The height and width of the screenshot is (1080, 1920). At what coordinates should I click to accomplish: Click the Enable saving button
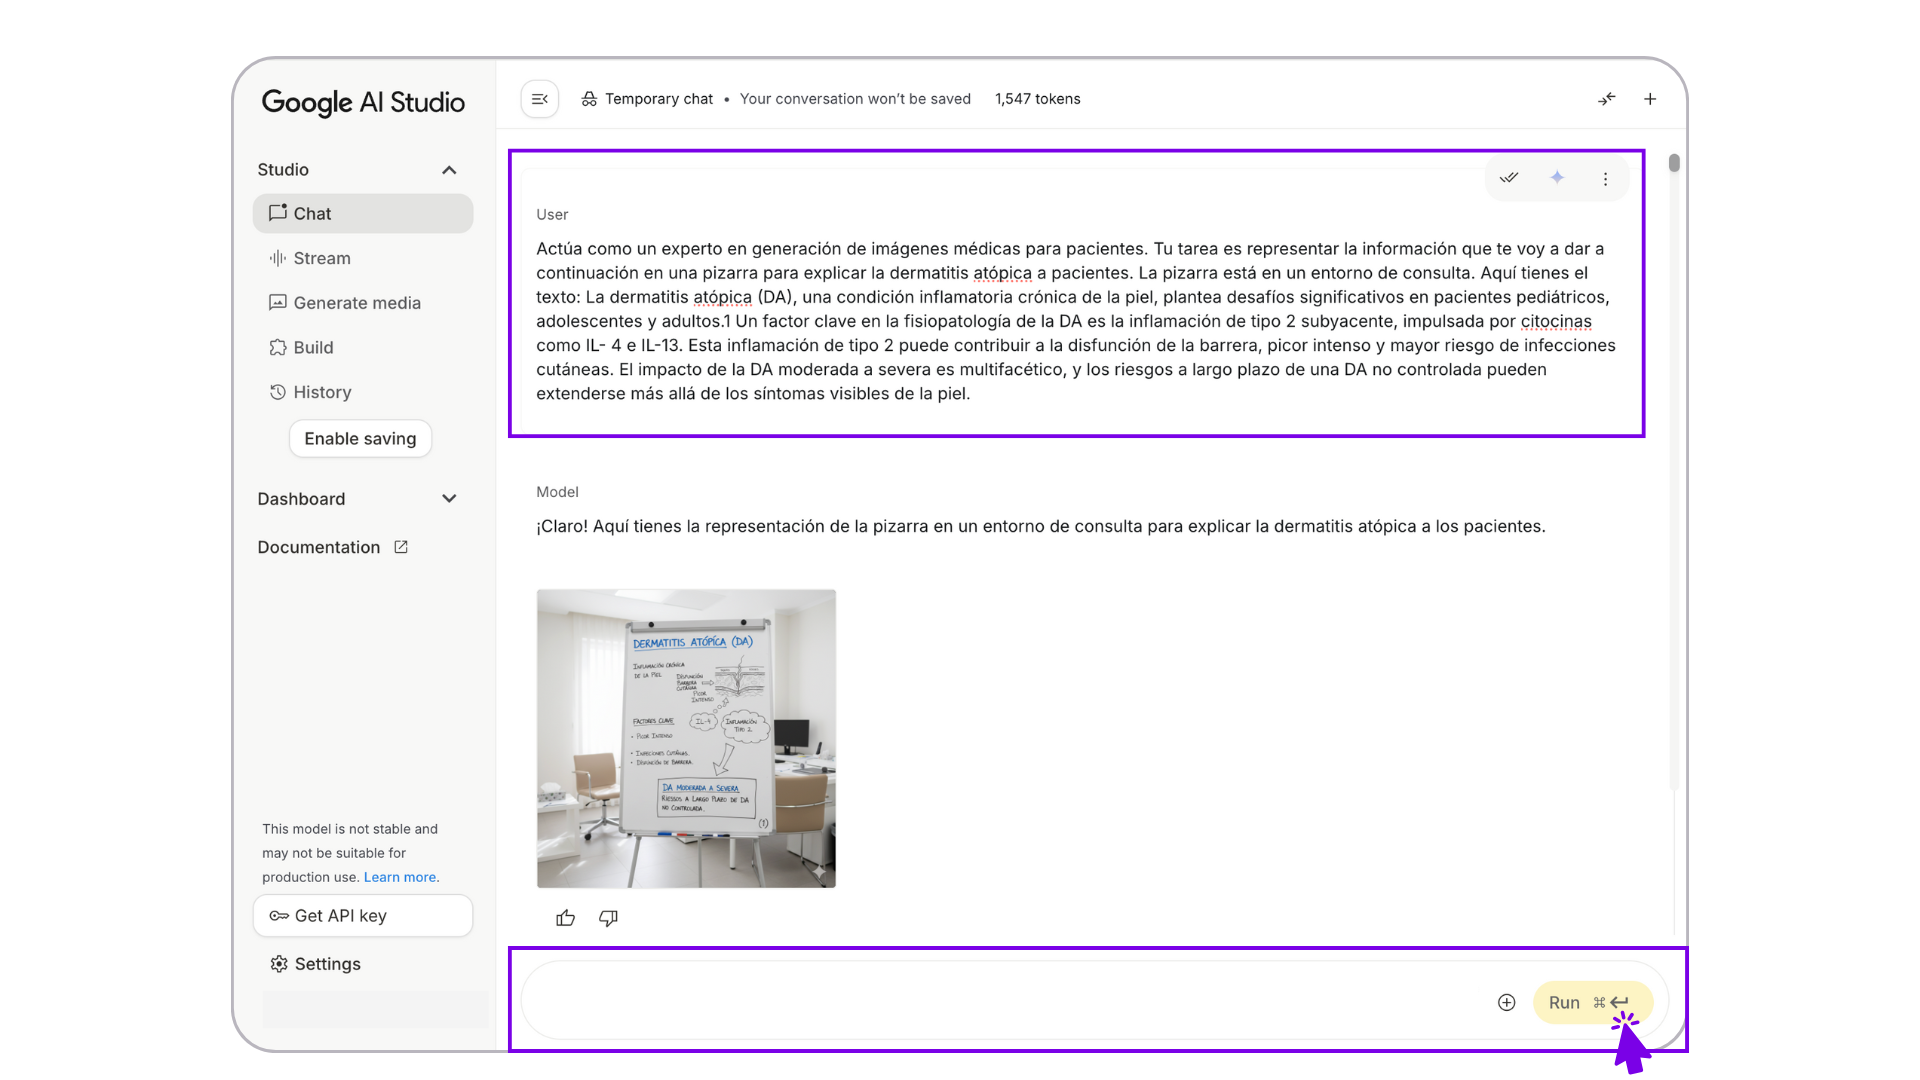click(x=360, y=438)
